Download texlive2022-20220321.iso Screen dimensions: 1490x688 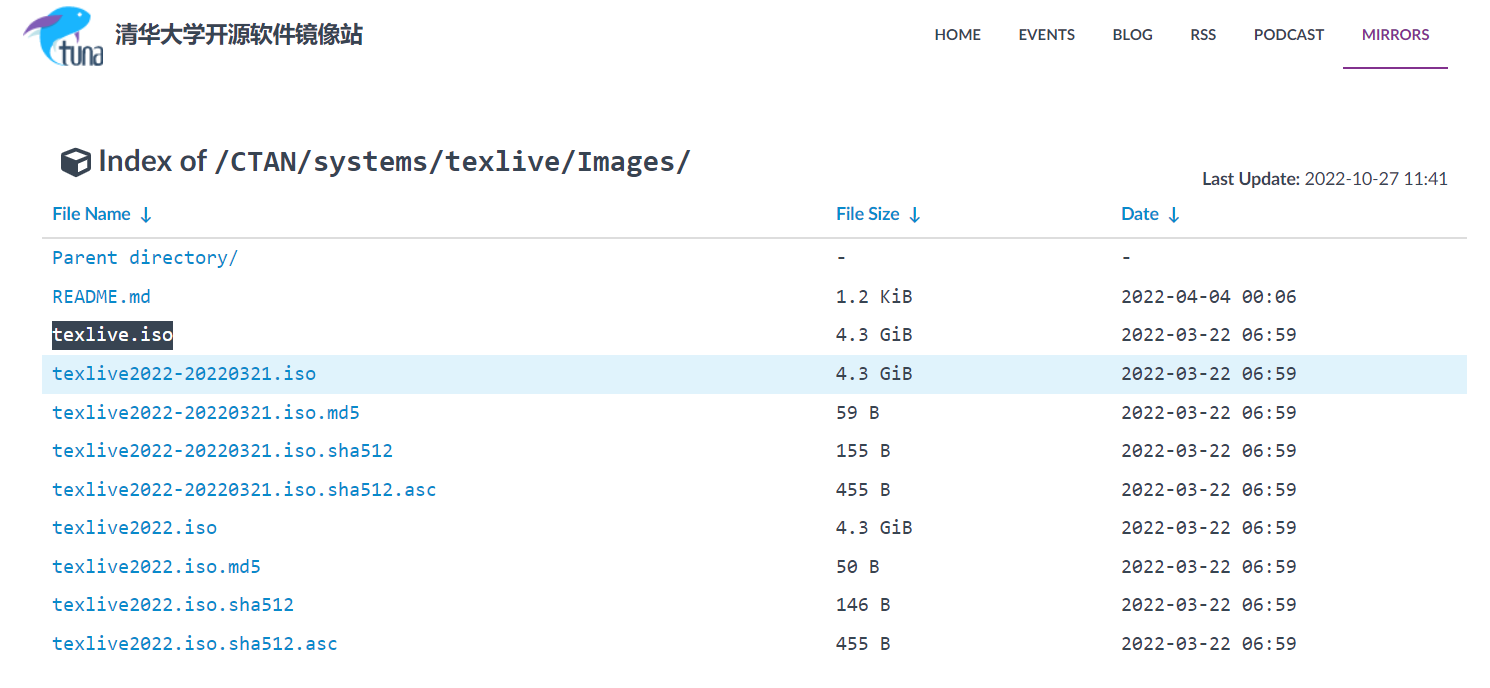[184, 374]
